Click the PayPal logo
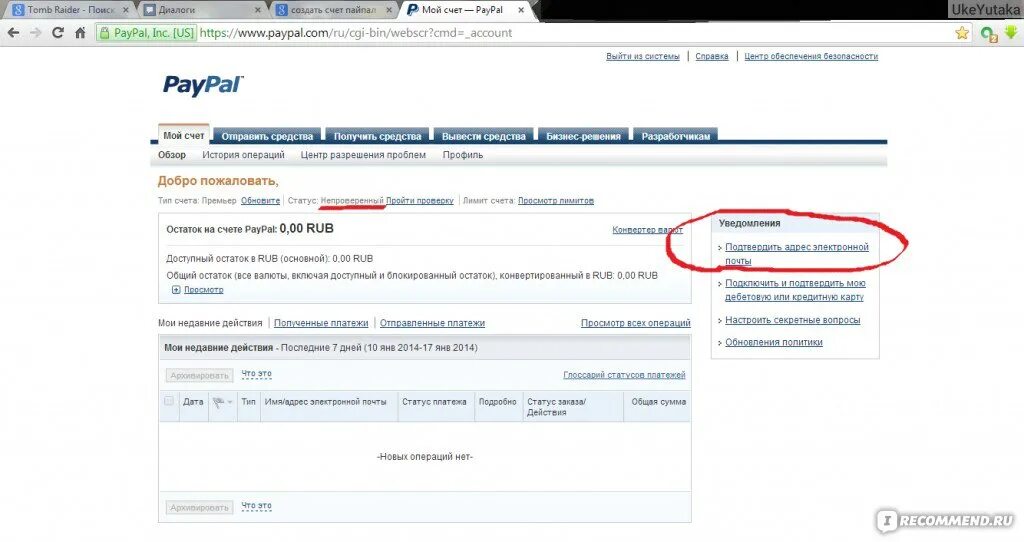 tap(202, 86)
